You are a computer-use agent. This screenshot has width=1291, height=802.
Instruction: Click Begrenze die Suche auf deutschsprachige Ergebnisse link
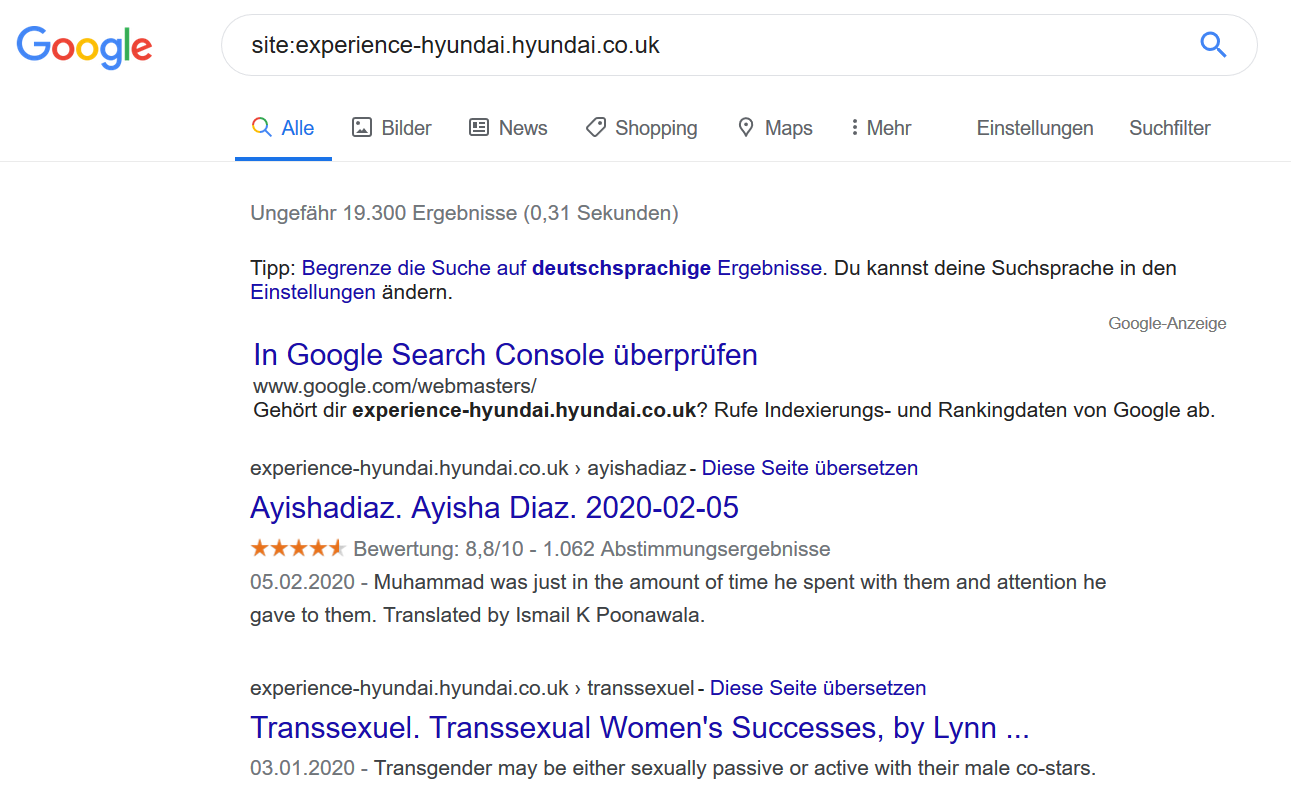pyautogui.click(x=562, y=268)
